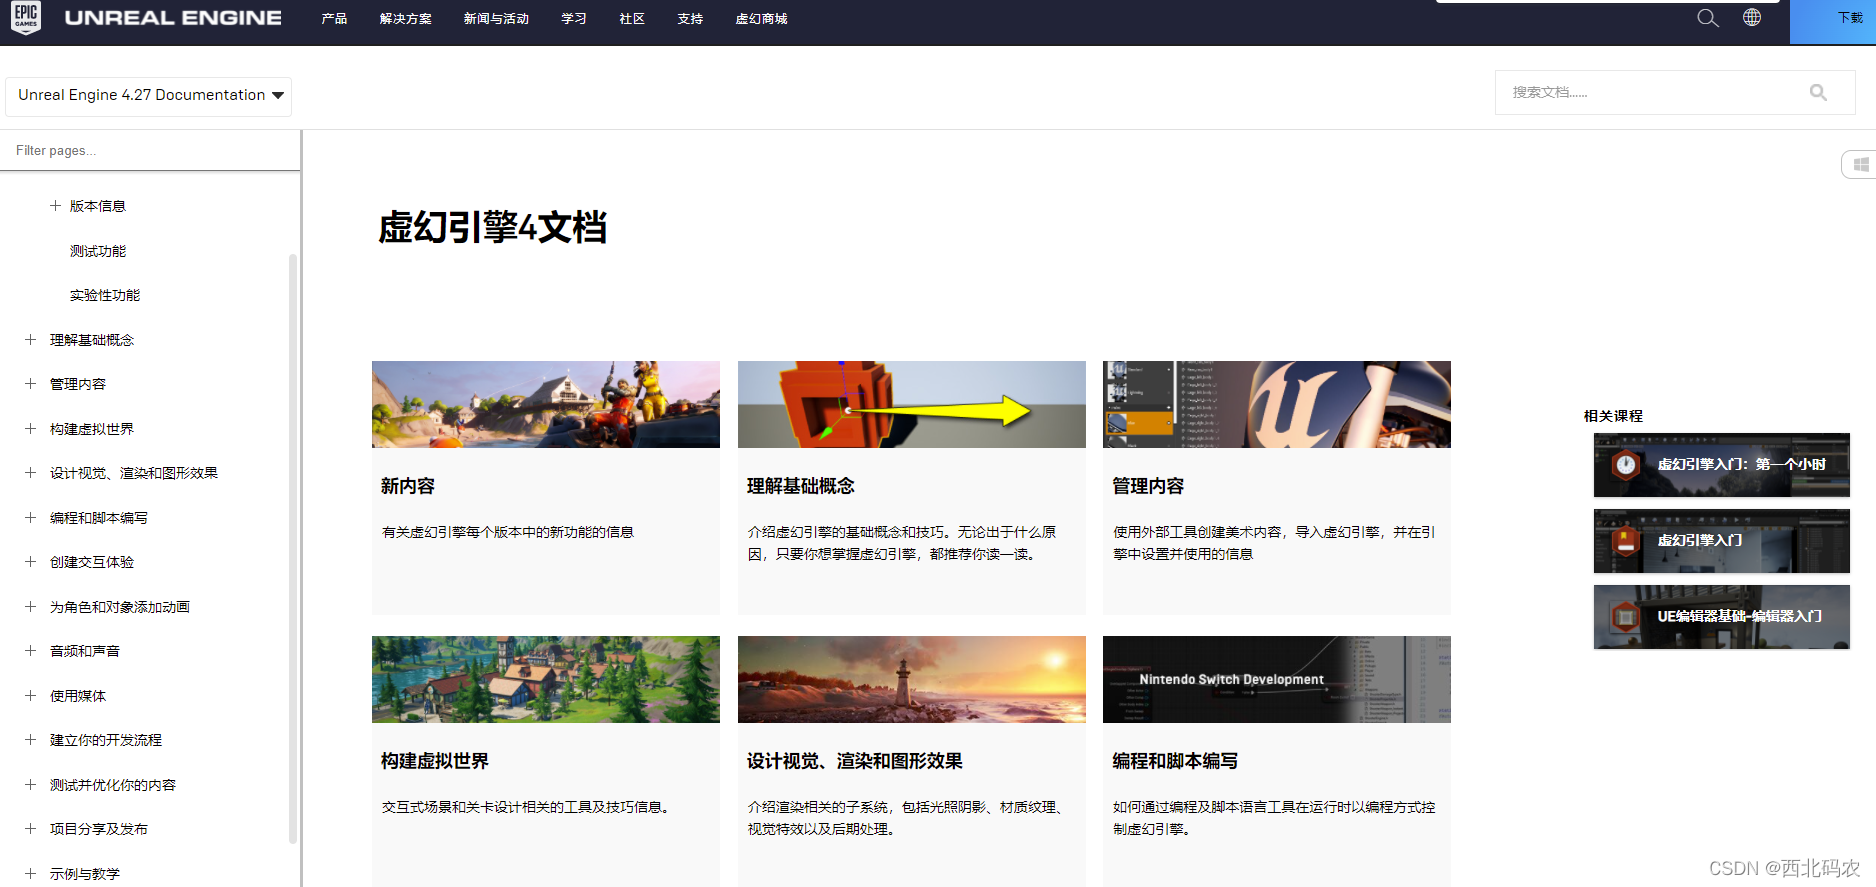Open the 新闻与活动 top menu
Viewport: 1876px width, 887px height.
click(x=496, y=19)
